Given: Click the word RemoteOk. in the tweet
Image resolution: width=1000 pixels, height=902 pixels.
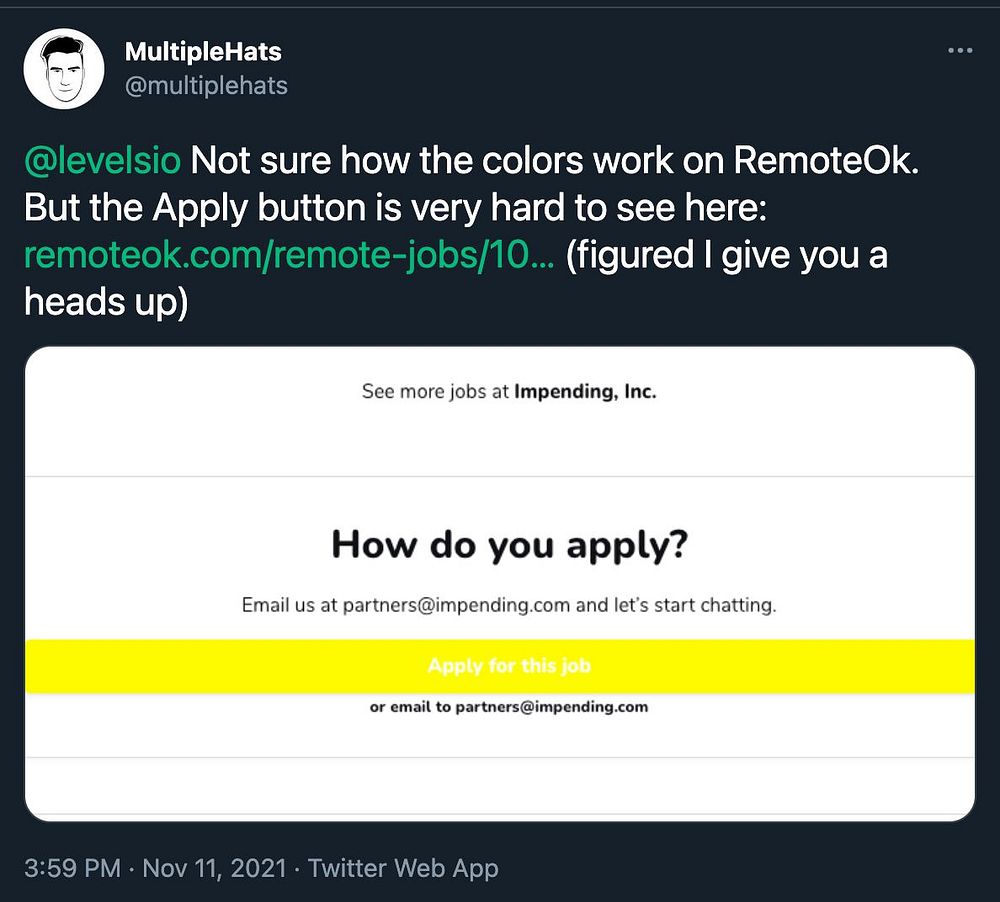Looking at the screenshot, I should [x=827, y=159].
